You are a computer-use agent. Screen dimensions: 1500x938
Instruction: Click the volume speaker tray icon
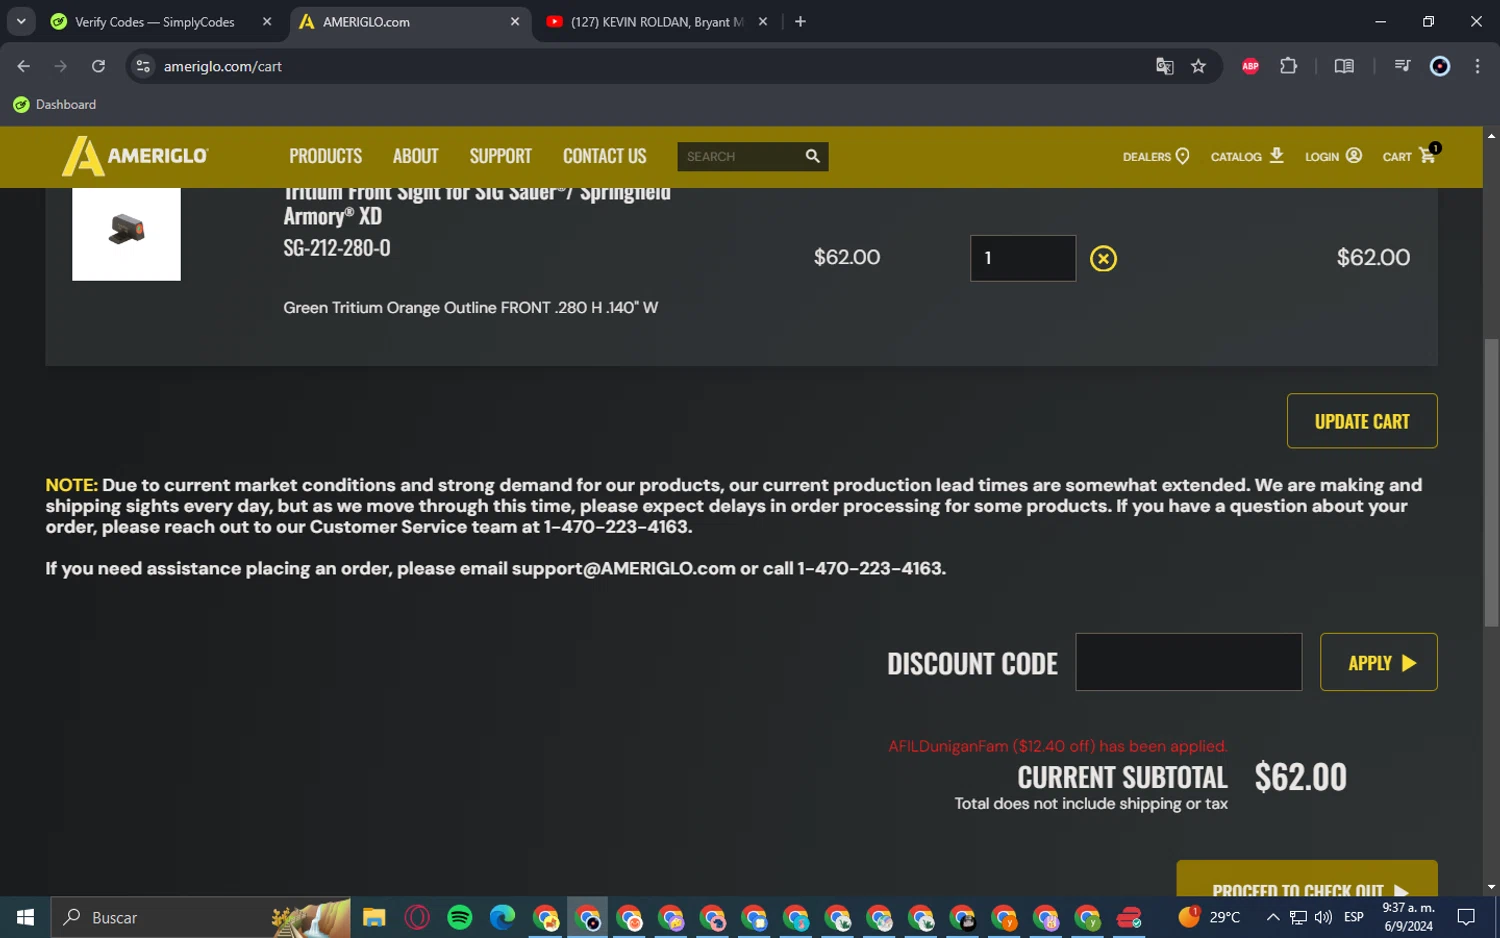click(x=1323, y=917)
